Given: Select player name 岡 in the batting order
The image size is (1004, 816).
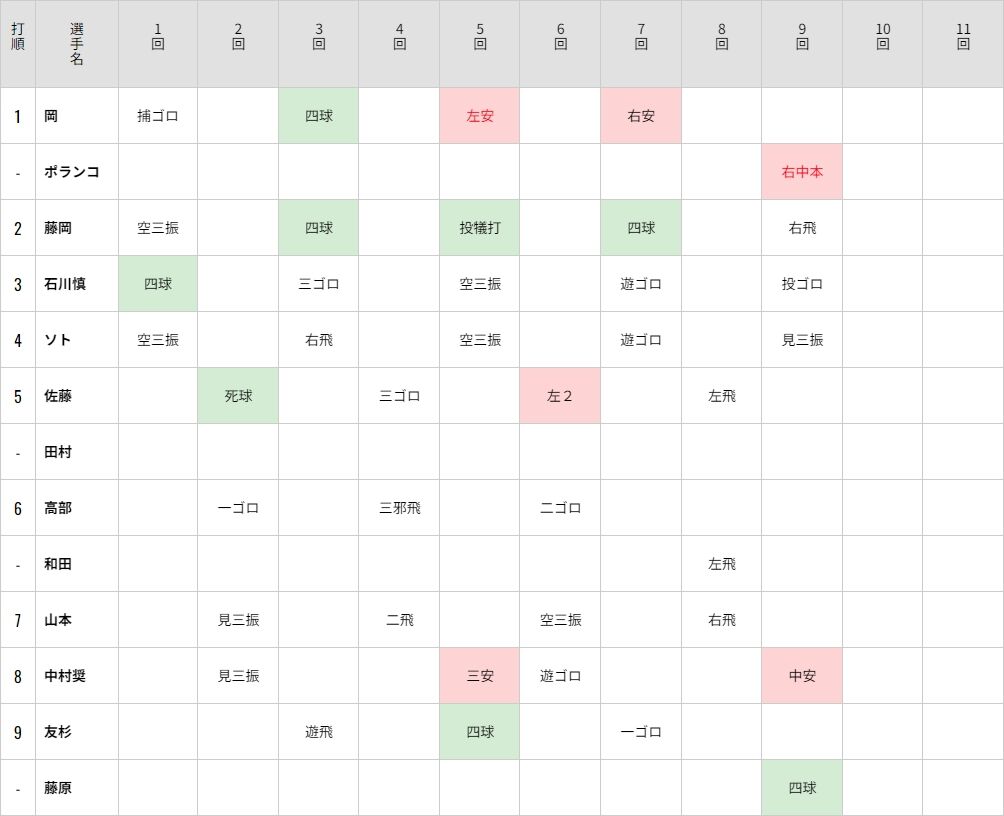Looking at the screenshot, I should 51,116.
